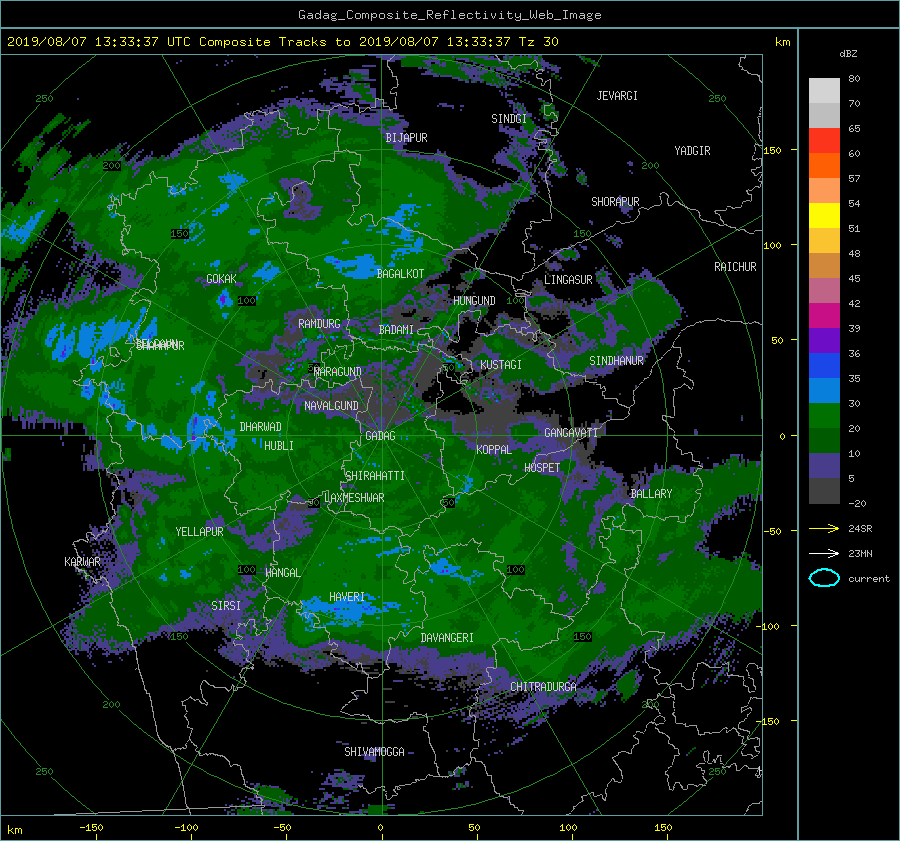Click the SHIVAMOGGA label

click(374, 752)
